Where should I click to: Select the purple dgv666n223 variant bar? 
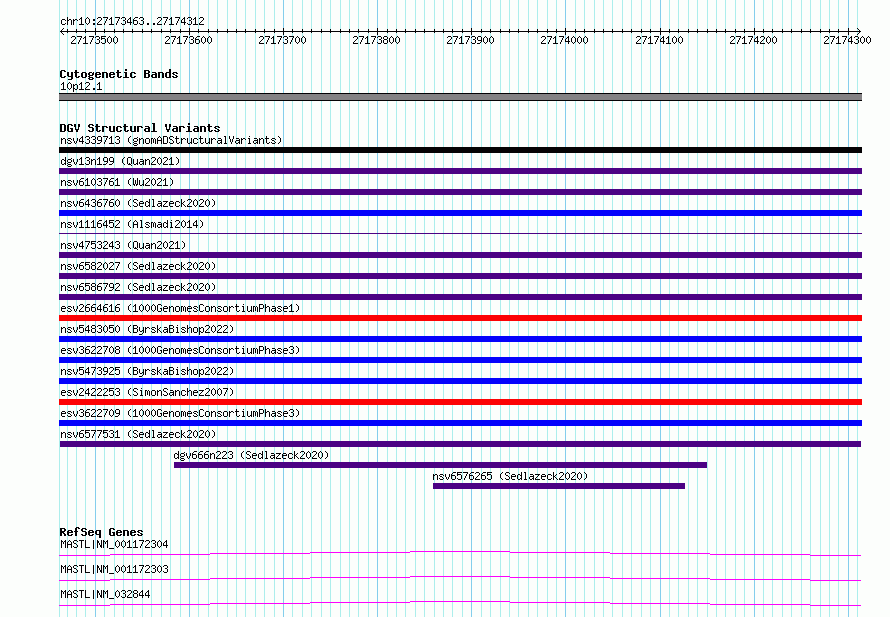click(x=440, y=465)
